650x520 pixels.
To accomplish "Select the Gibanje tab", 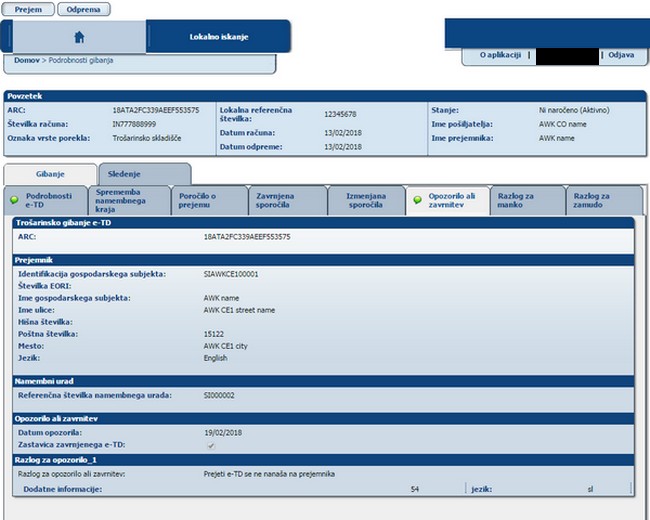I will [50, 173].
